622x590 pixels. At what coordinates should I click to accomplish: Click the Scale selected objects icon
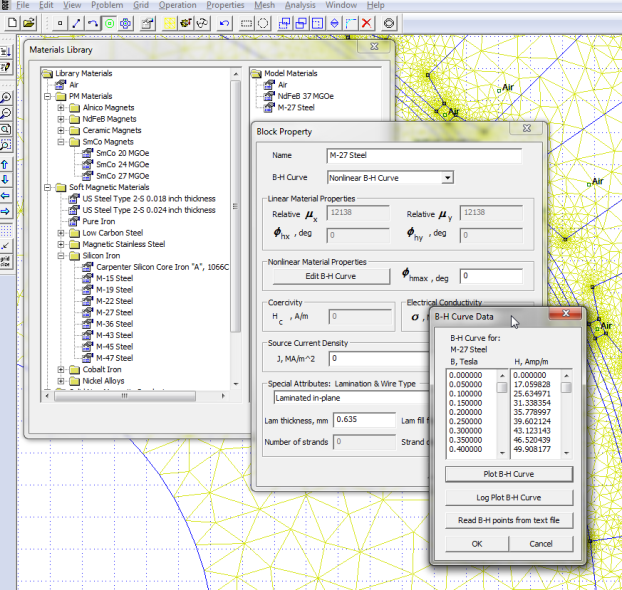[x=317, y=23]
